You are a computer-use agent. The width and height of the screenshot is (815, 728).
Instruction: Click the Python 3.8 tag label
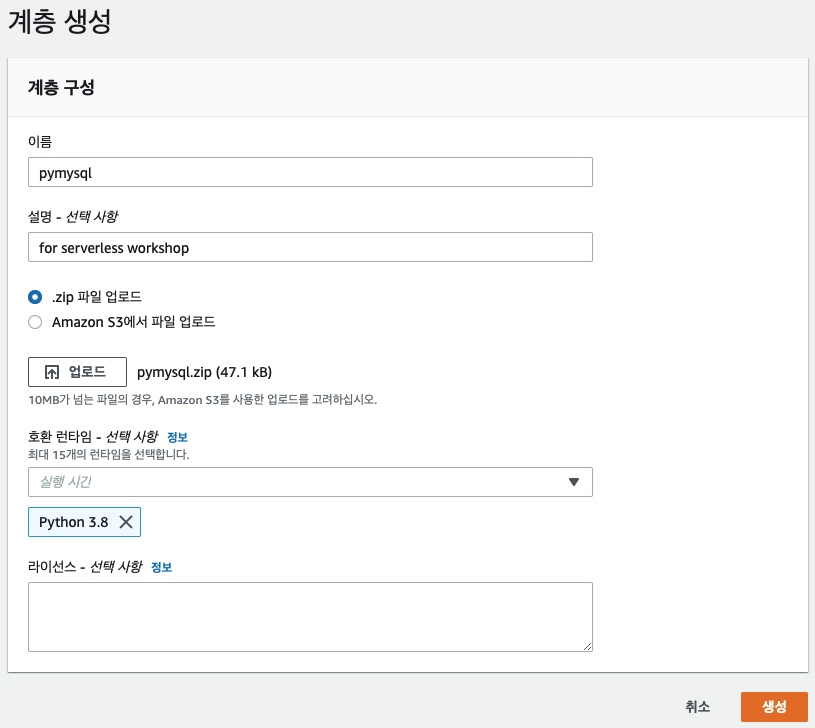73,522
